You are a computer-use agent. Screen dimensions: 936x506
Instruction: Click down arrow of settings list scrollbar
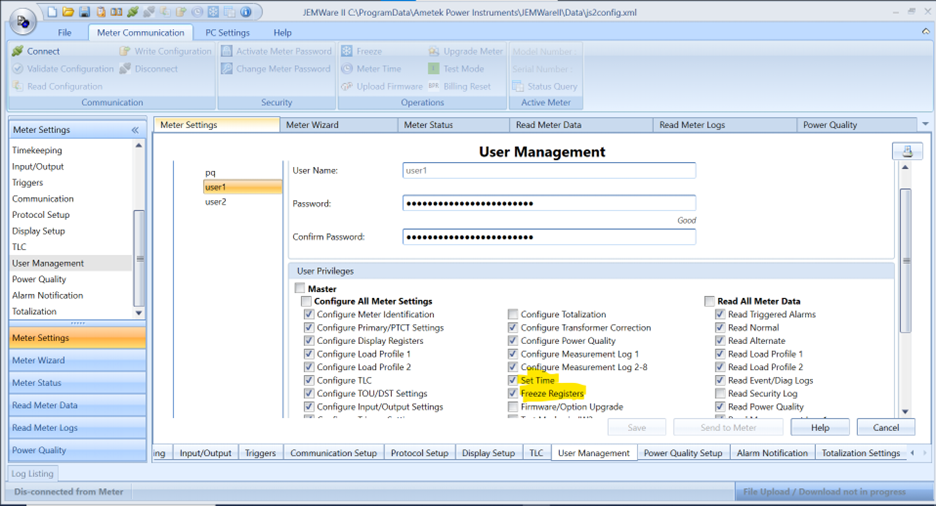point(138,313)
